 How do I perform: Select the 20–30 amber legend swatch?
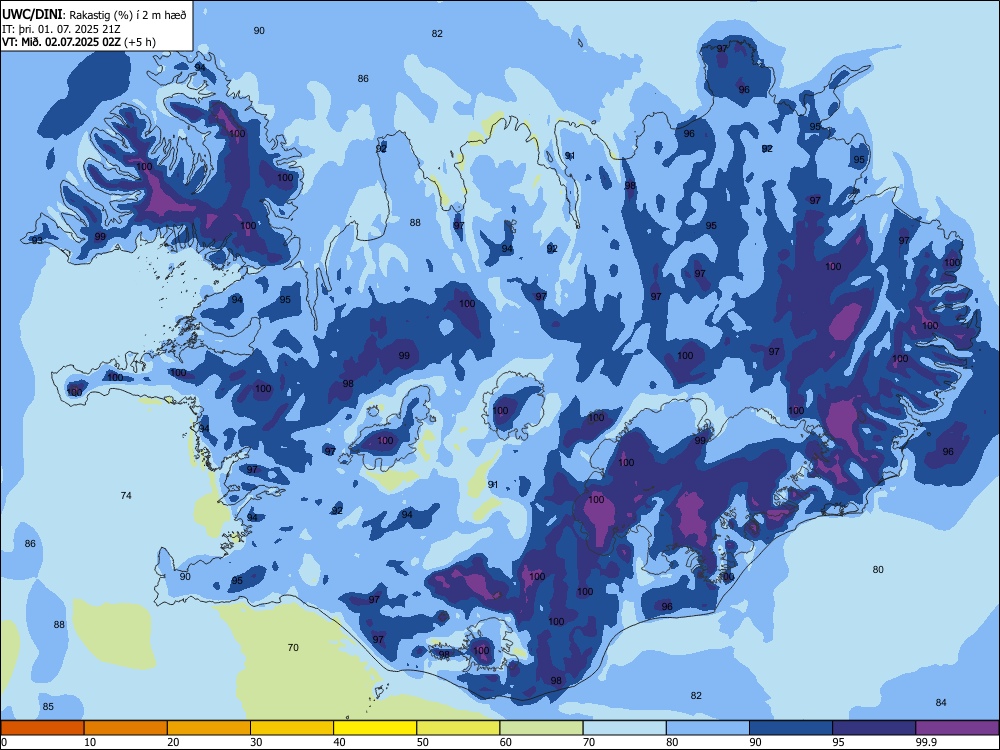click(x=209, y=728)
